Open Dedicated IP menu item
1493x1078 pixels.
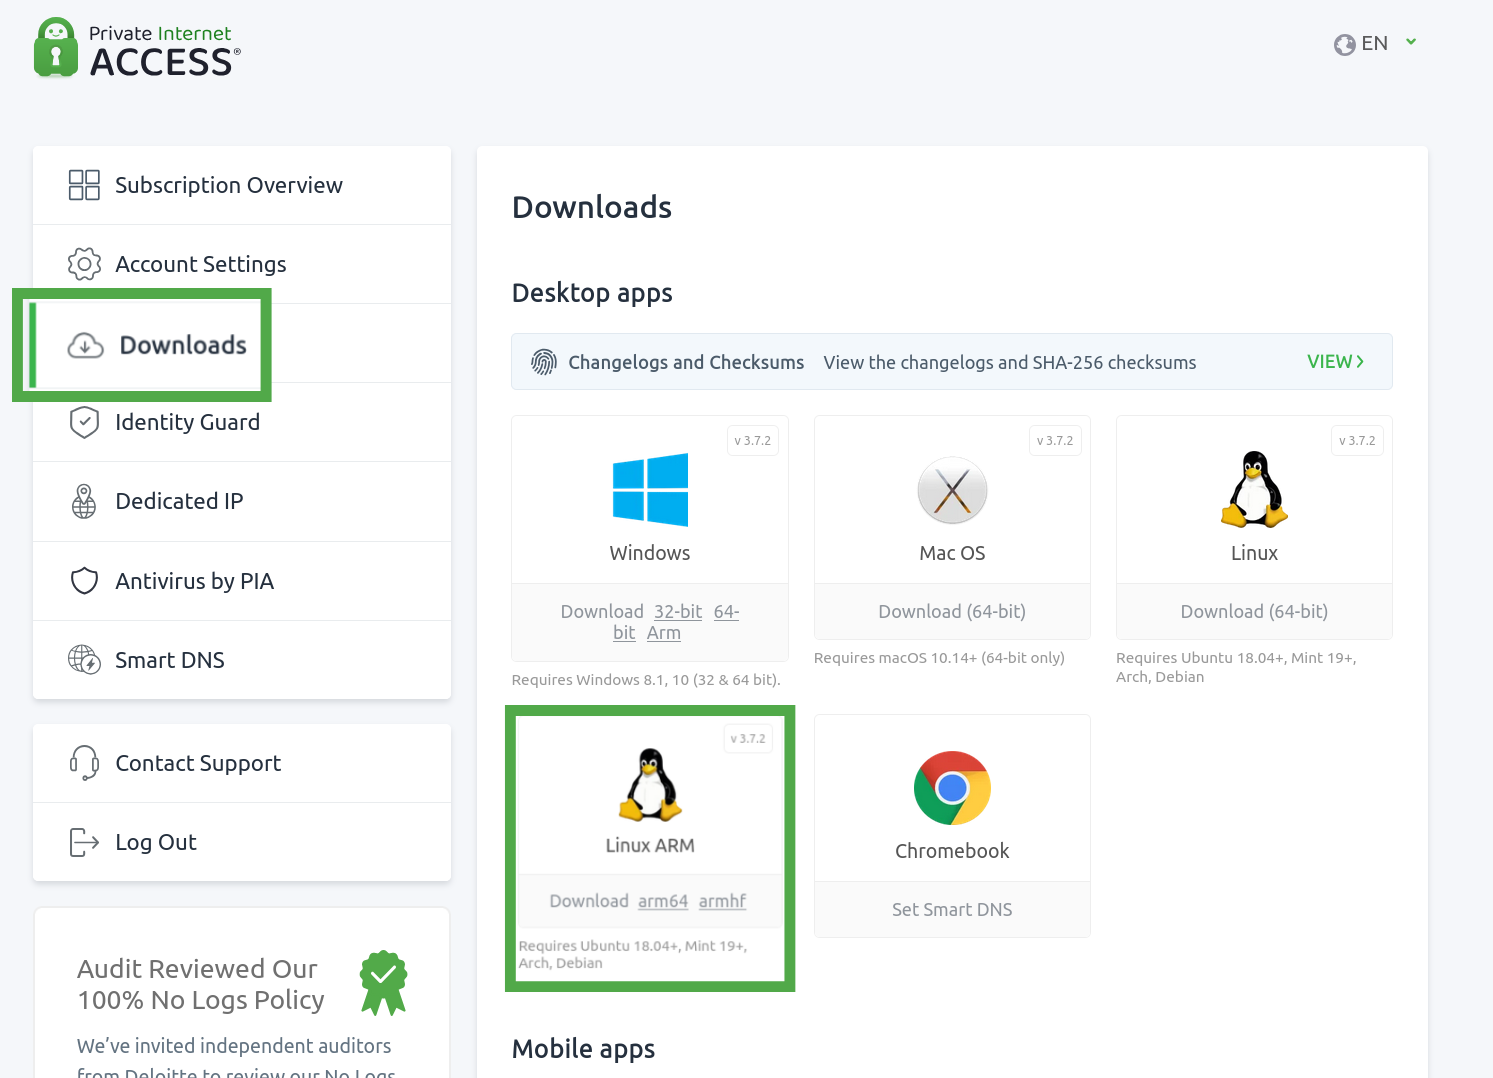pos(242,501)
